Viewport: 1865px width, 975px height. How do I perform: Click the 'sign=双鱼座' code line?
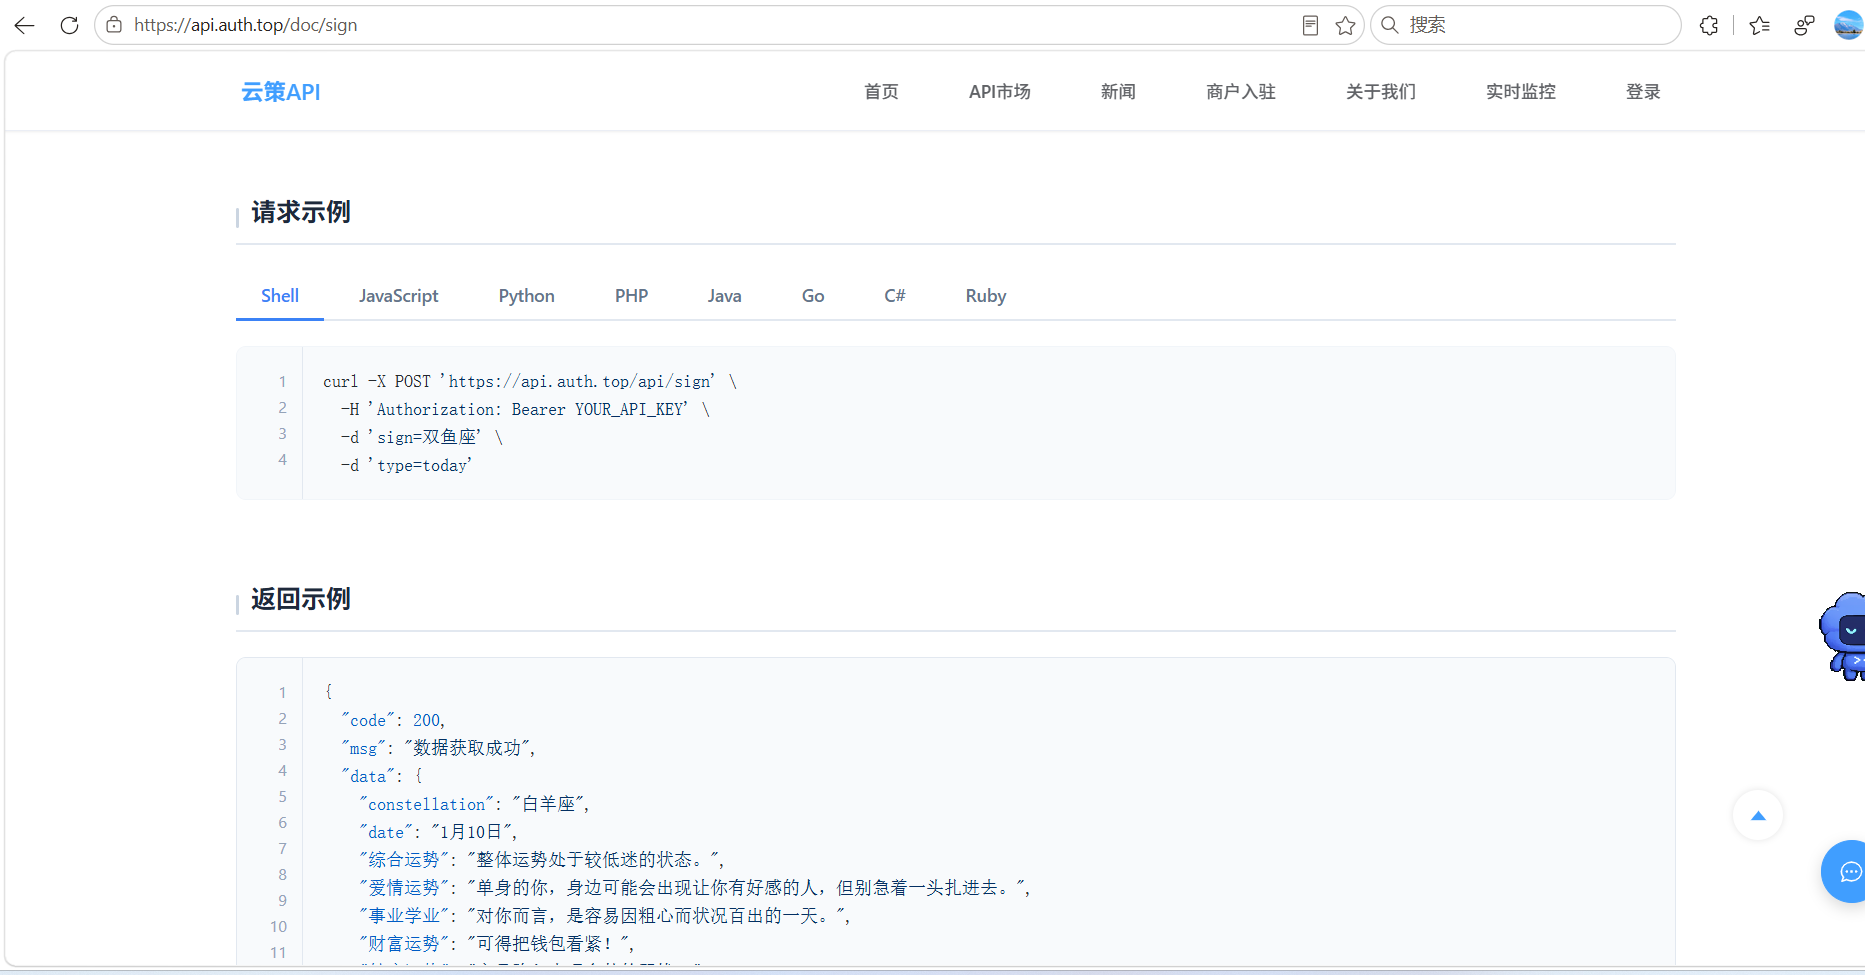[x=421, y=438]
